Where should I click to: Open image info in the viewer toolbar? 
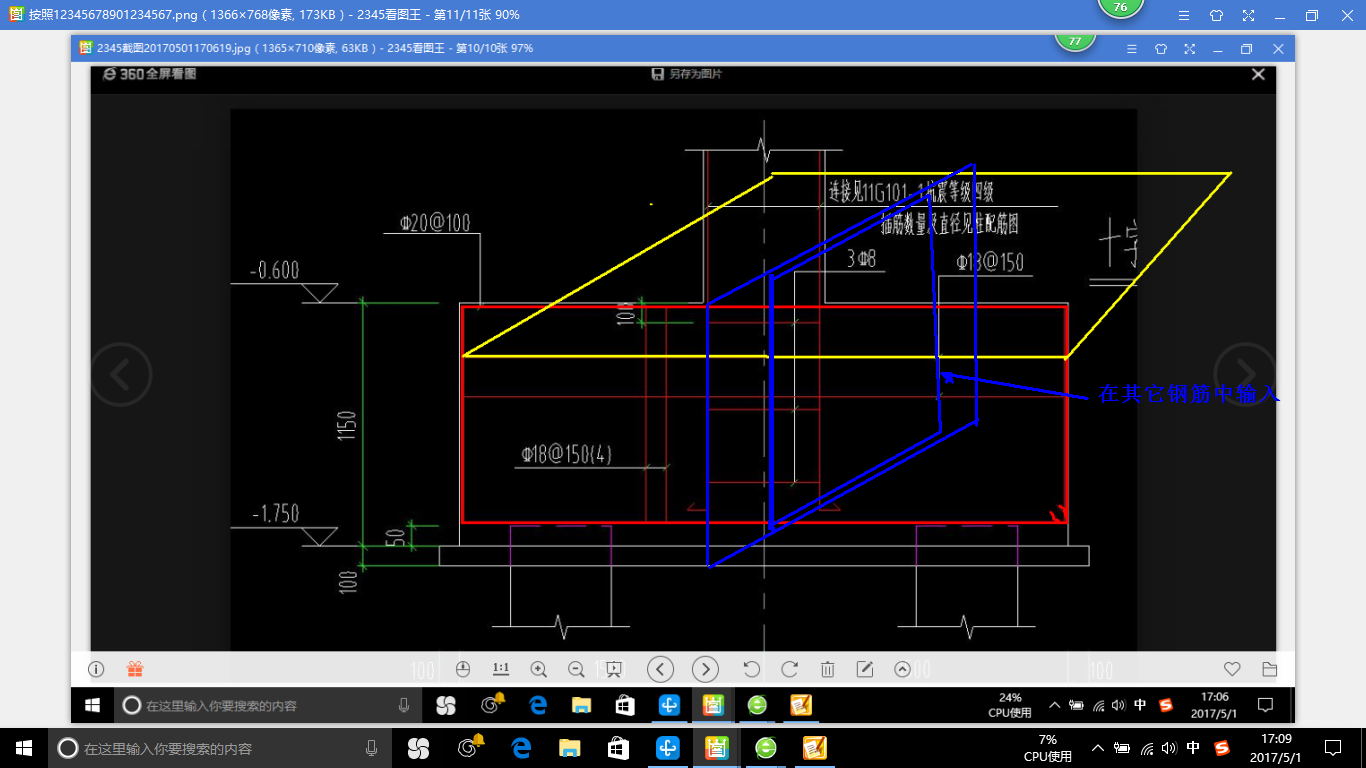click(97, 669)
